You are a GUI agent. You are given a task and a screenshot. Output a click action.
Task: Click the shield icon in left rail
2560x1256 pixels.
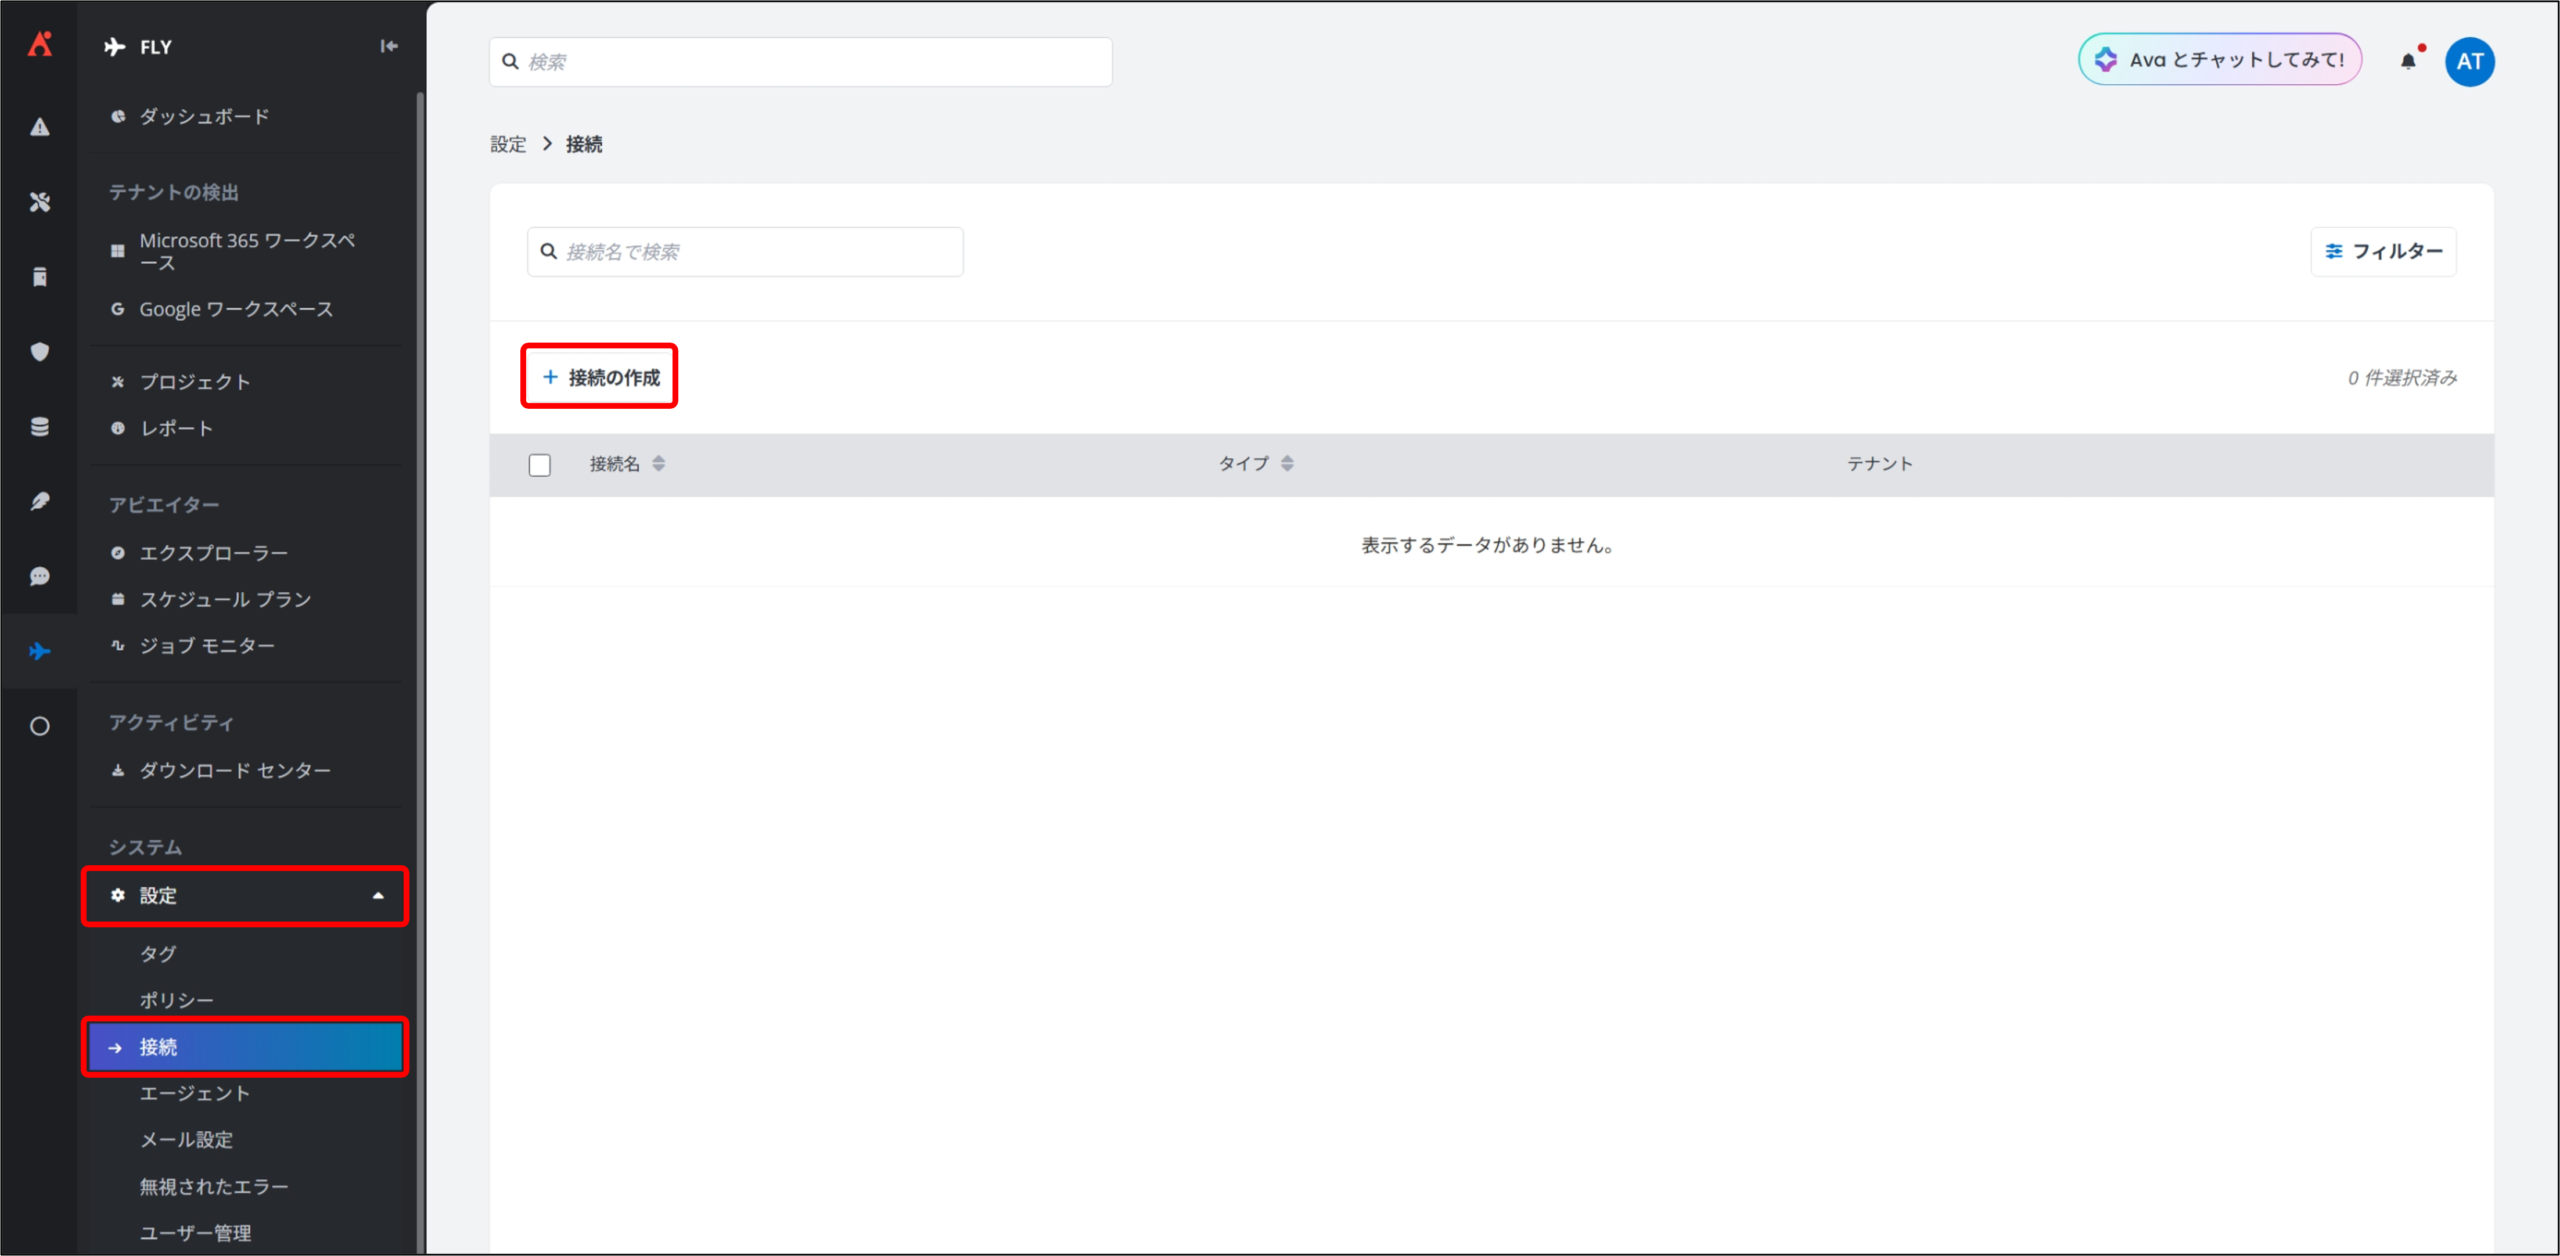click(x=40, y=352)
